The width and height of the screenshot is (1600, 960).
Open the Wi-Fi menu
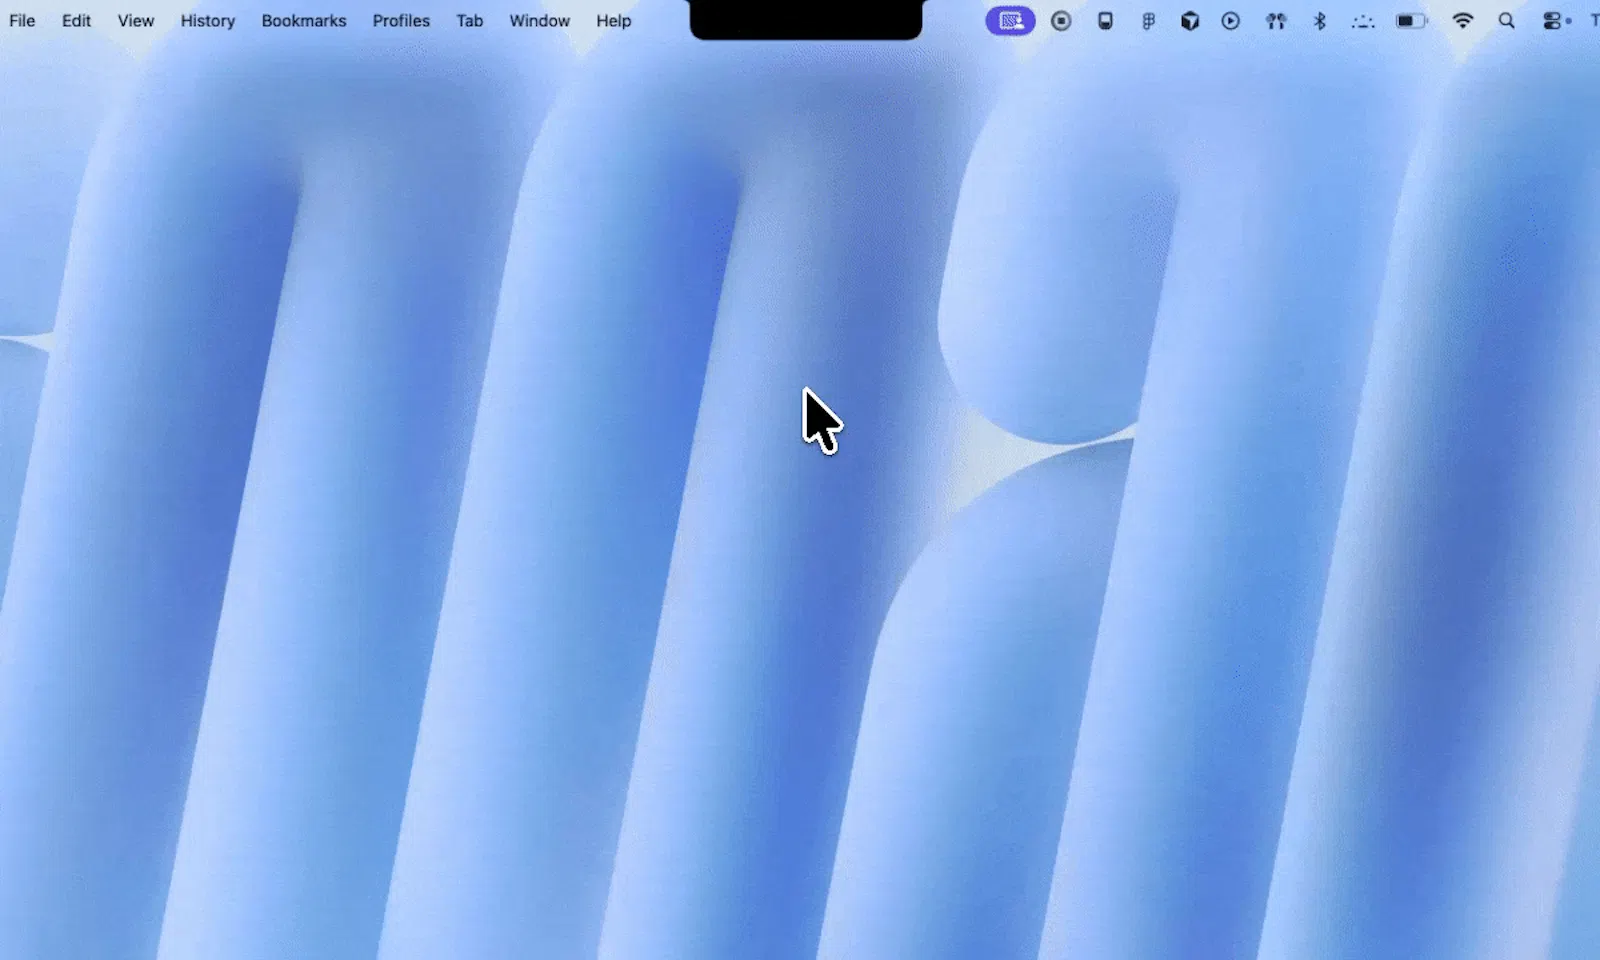point(1463,20)
